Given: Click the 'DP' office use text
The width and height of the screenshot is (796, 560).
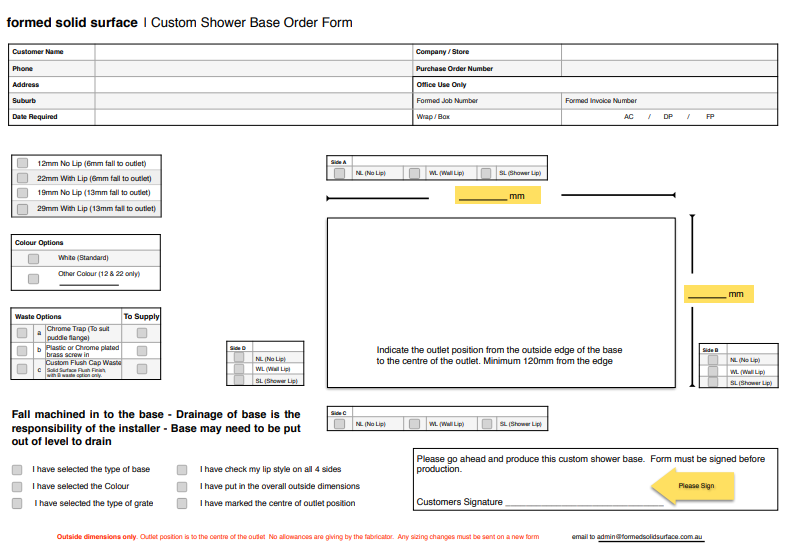Looking at the screenshot, I should point(668,117).
